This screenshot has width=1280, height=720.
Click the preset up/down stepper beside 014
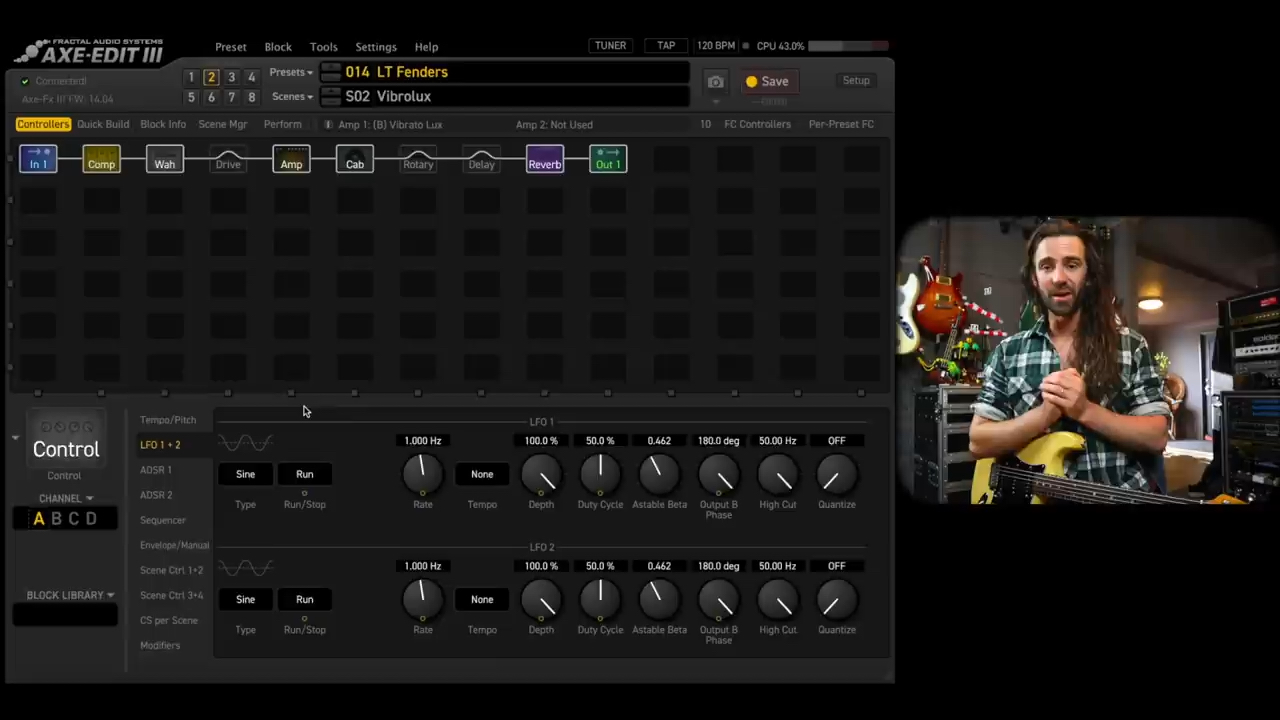pos(330,72)
